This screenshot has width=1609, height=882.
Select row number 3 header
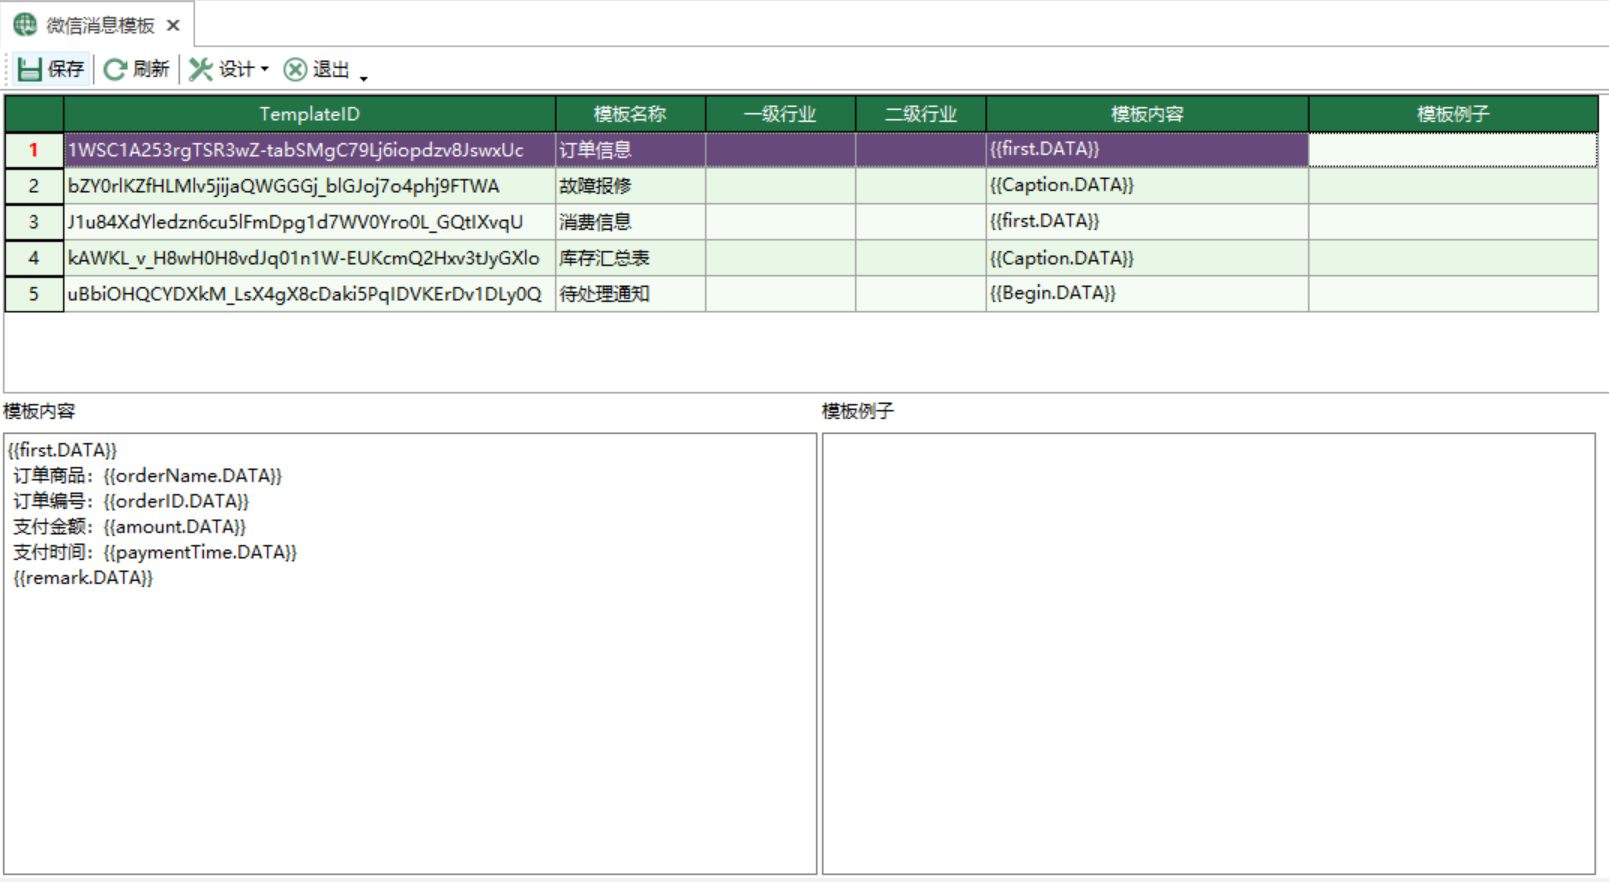[34, 222]
